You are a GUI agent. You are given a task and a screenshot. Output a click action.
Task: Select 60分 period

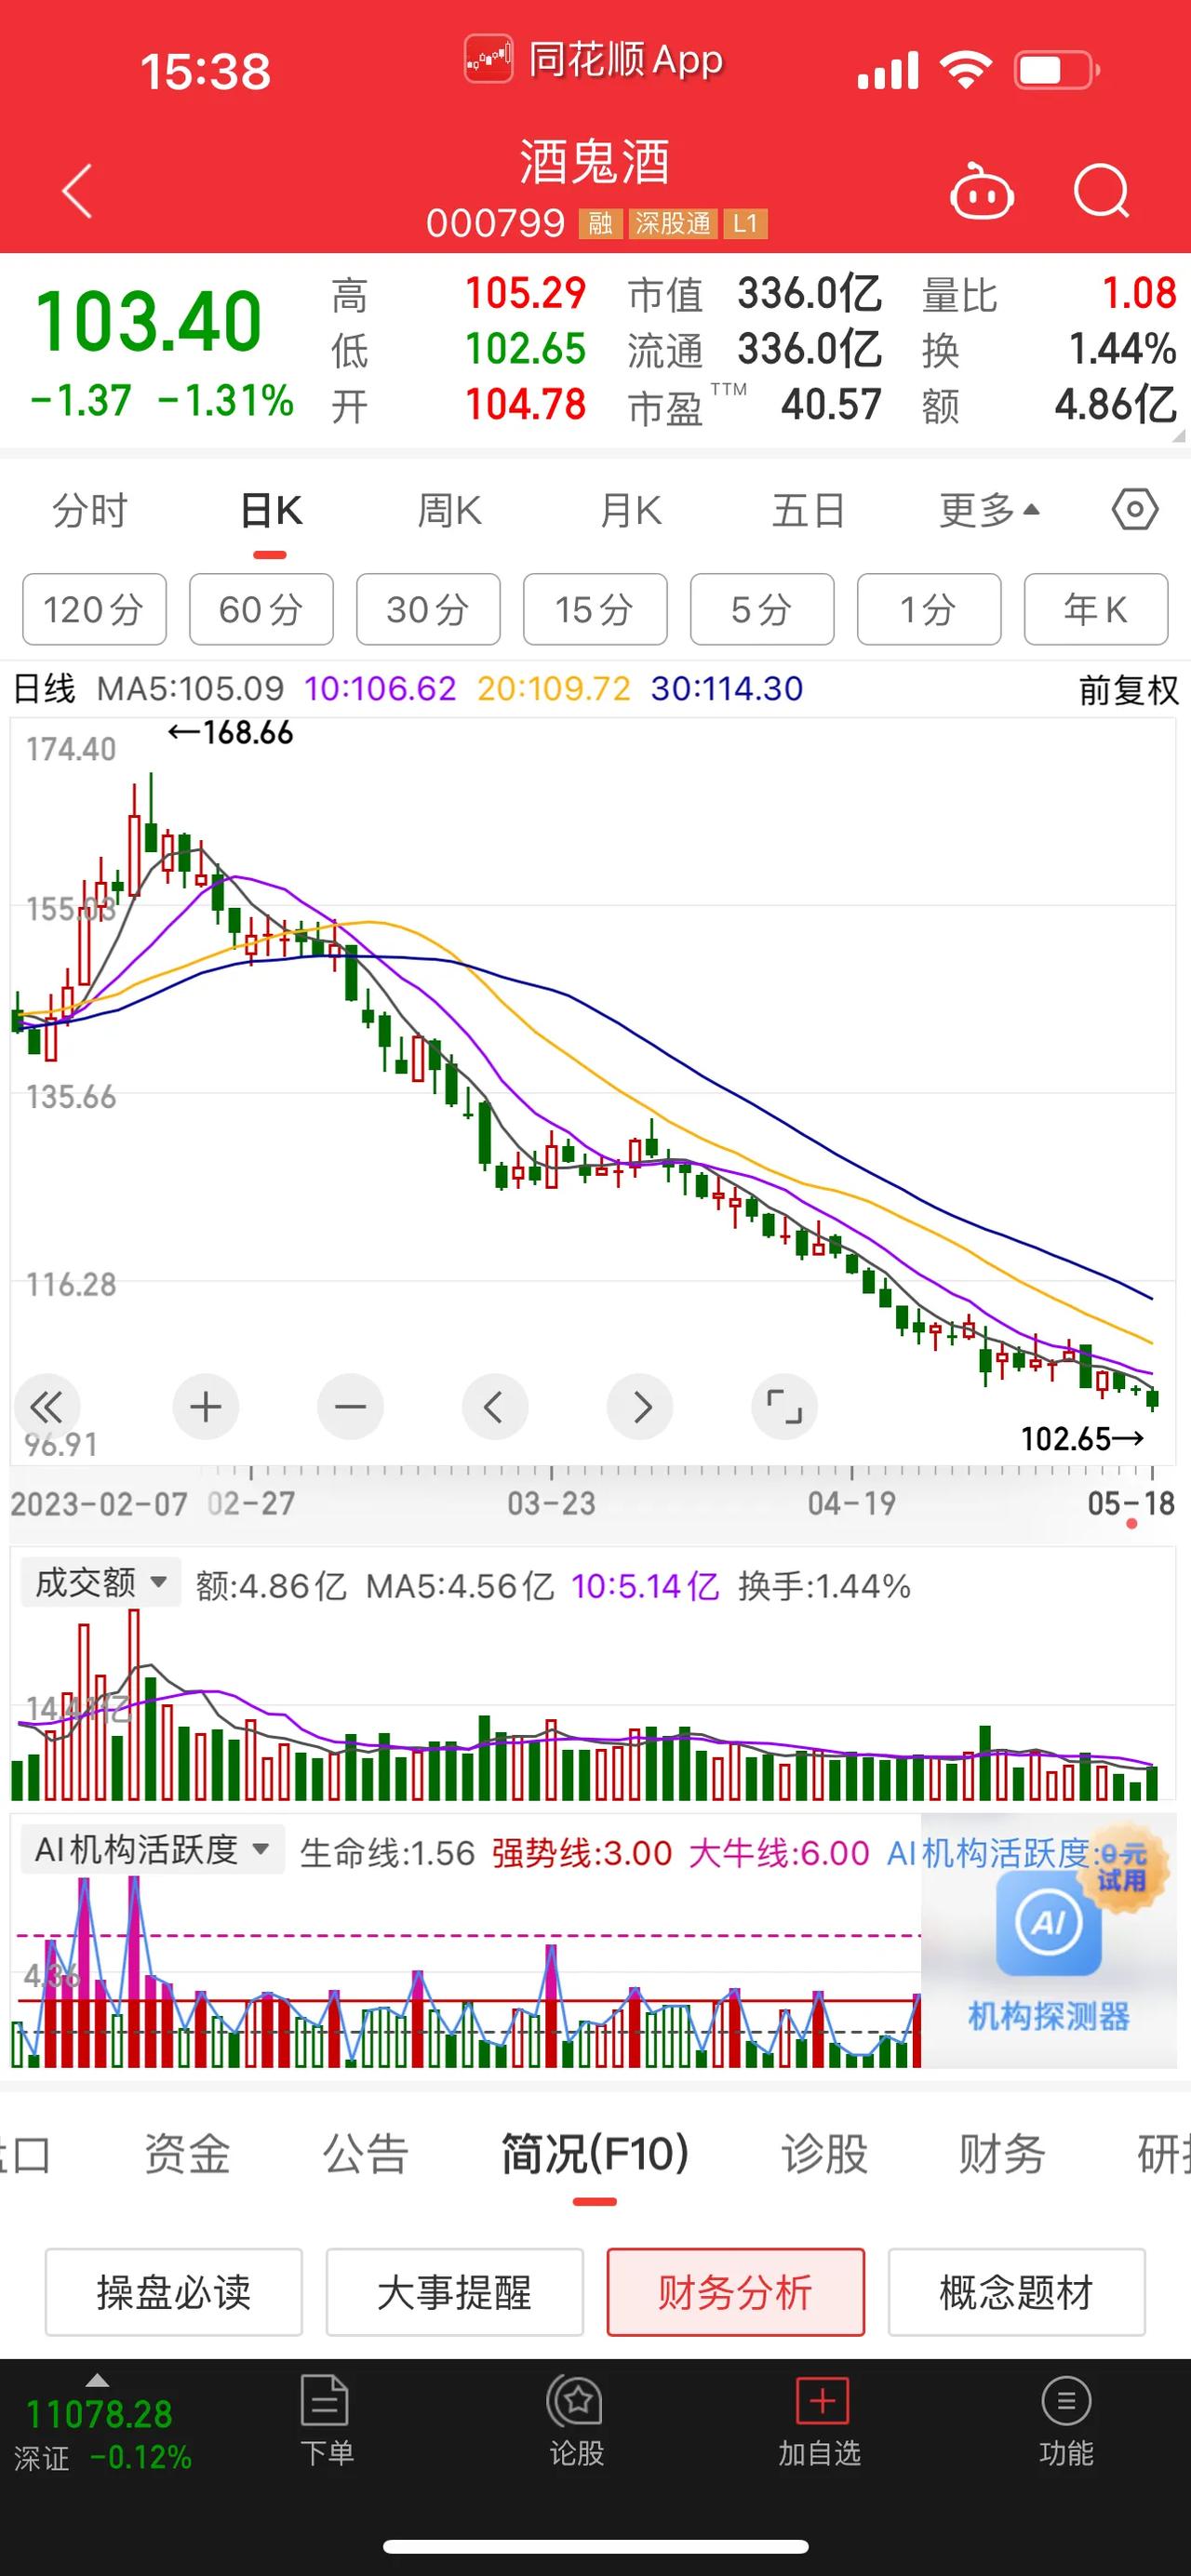(261, 609)
